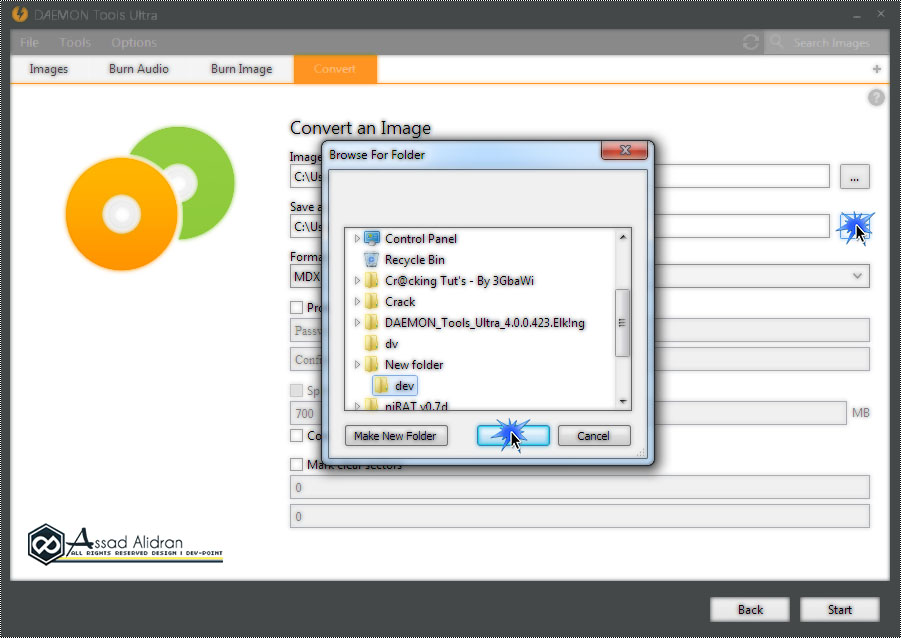Click Save as browse button
The height and width of the screenshot is (638, 901).
pos(854,226)
